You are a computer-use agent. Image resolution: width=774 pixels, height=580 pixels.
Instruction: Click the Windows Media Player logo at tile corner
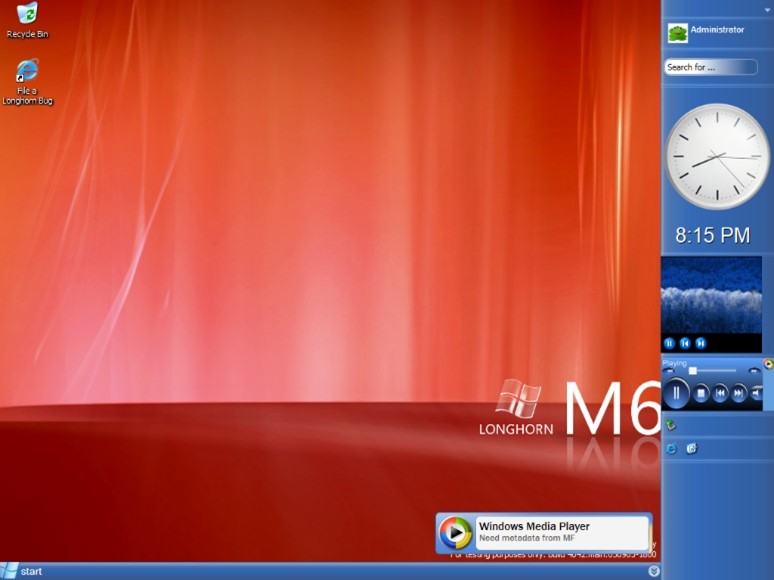coord(768,364)
